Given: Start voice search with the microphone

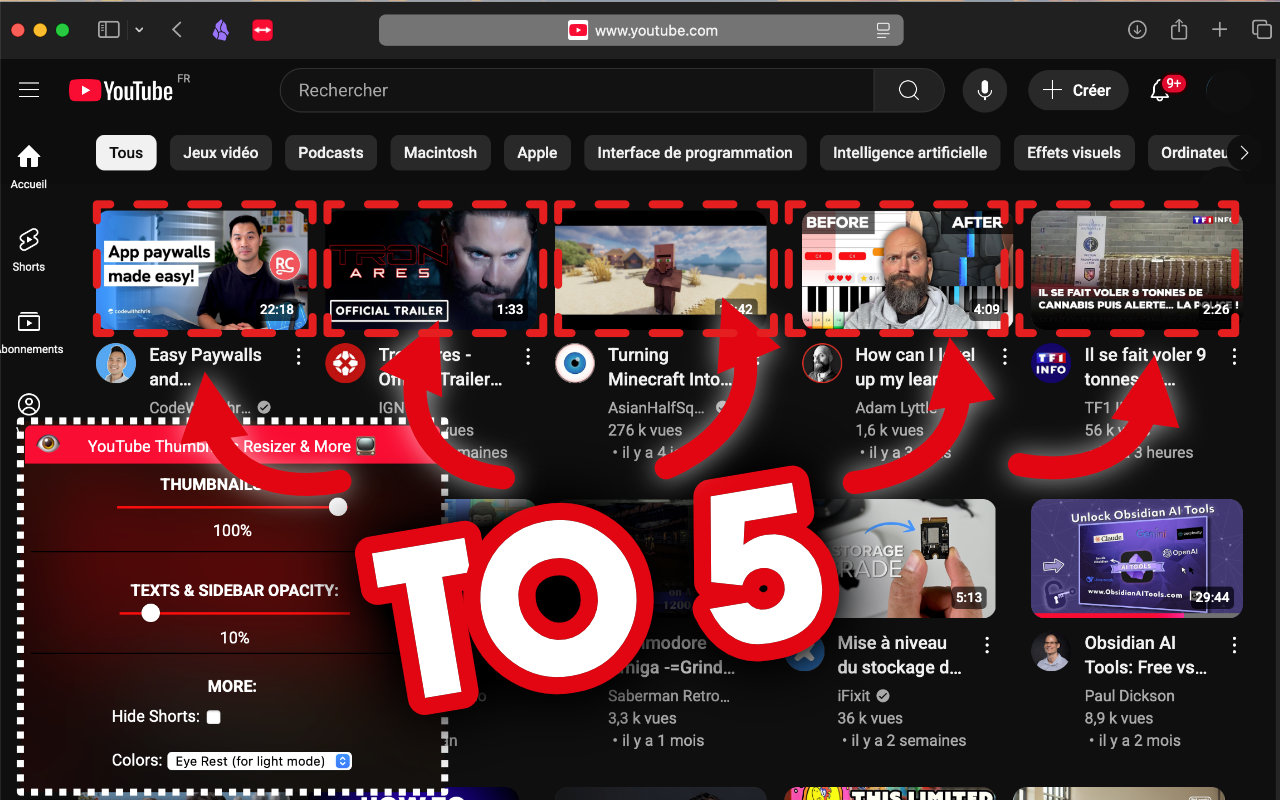Looking at the screenshot, I should tap(985, 90).
